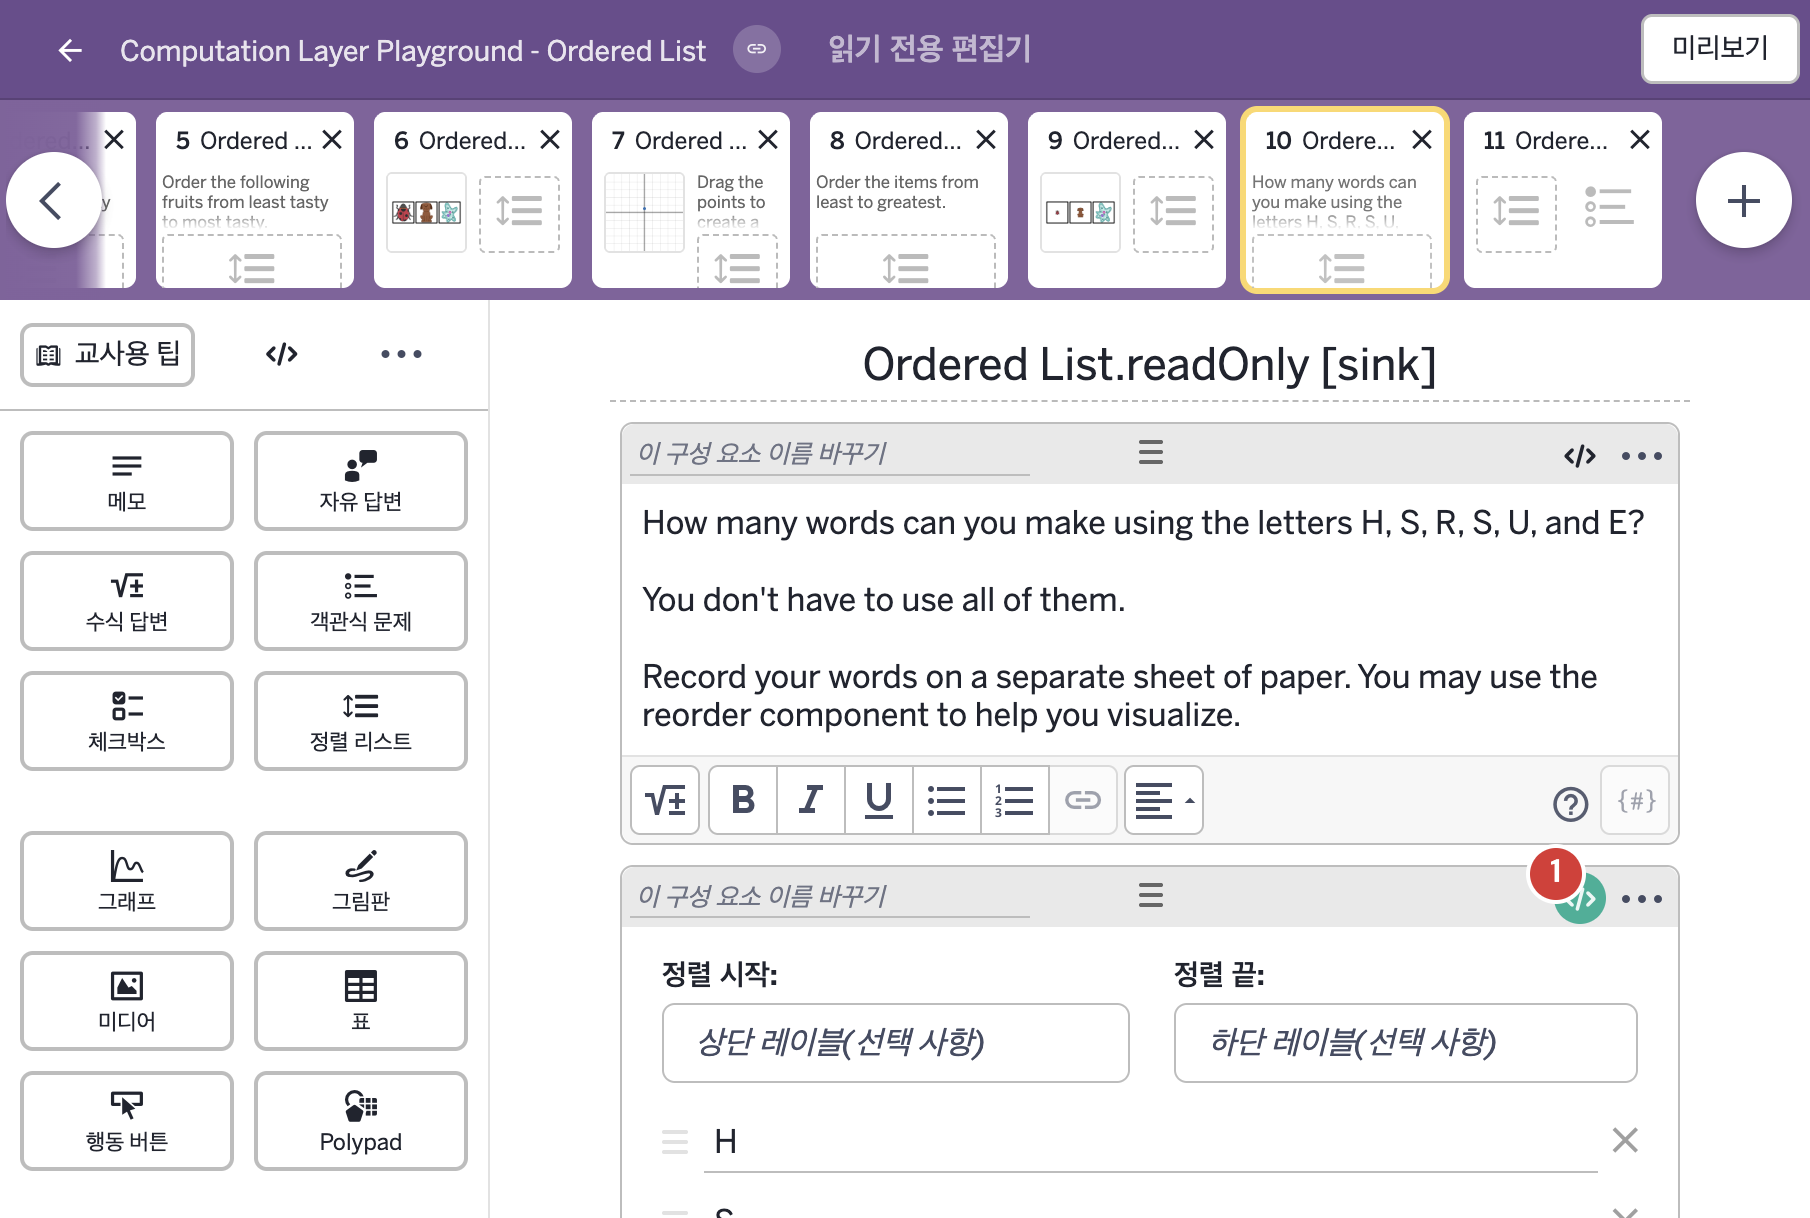Open text alignment dropdown

pyautogui.click(x=1164, y=800)
